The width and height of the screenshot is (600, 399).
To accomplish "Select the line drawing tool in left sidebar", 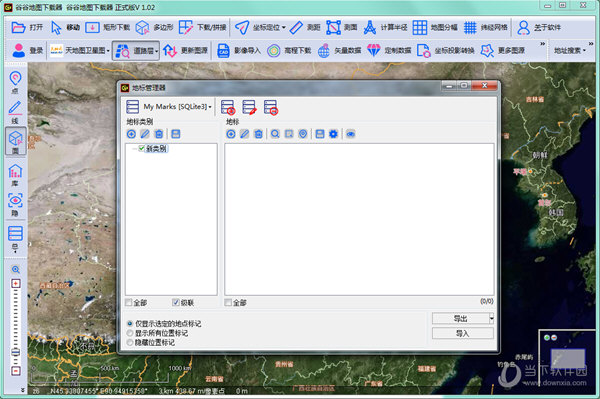I will 15,112.
